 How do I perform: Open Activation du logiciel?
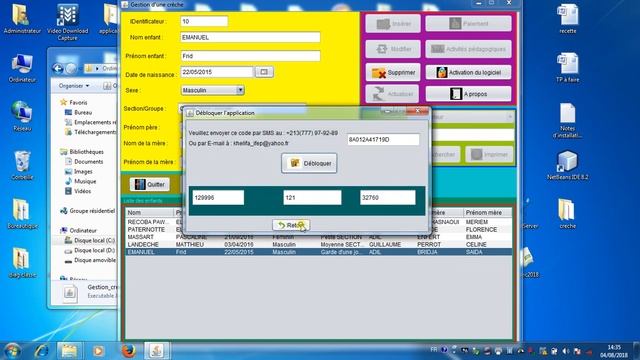pos(468,72)
